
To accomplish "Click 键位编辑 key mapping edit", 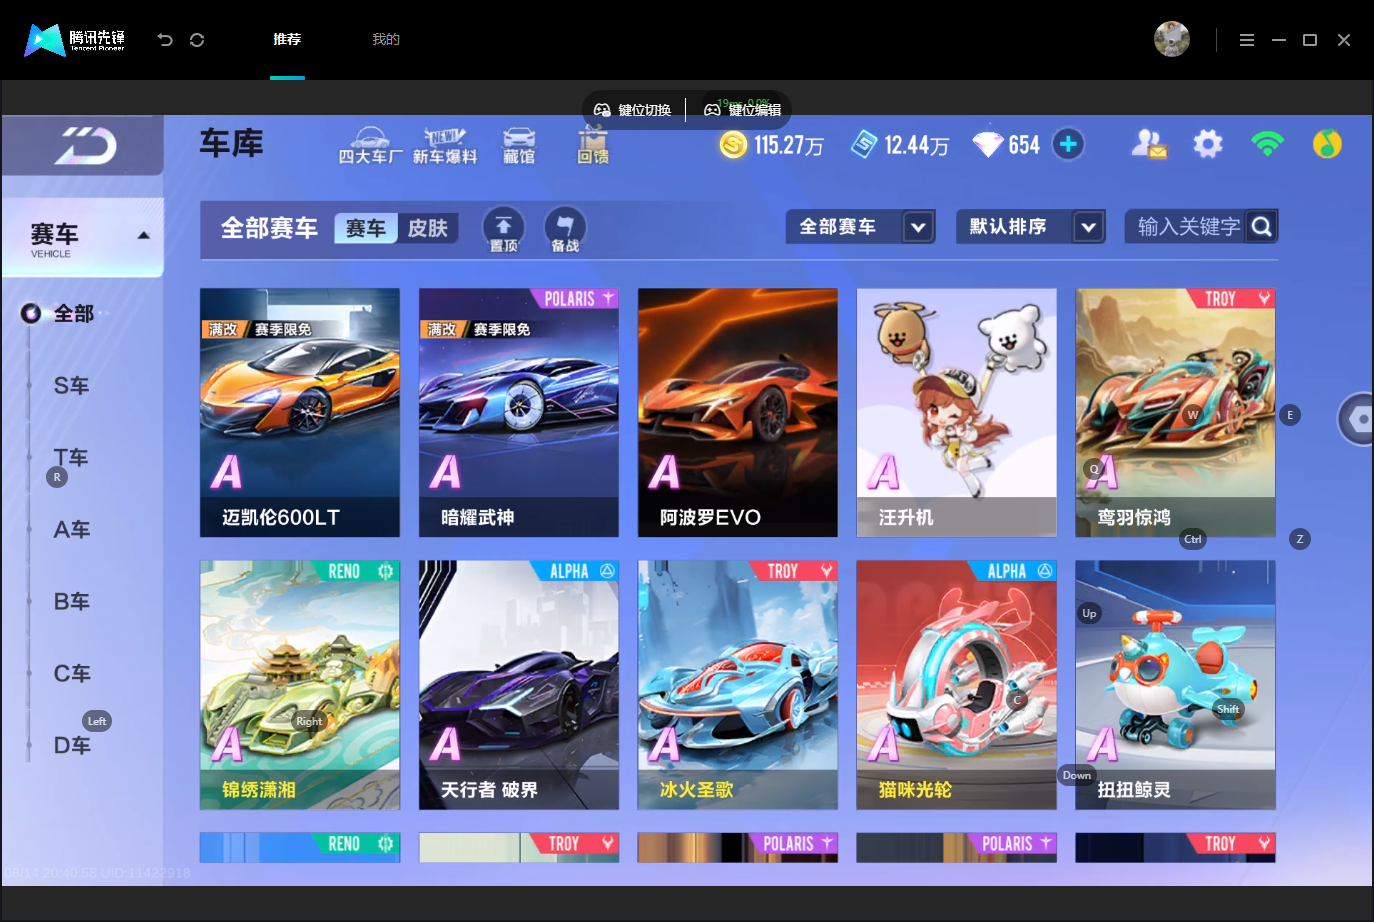I will [x=743, y=110].
